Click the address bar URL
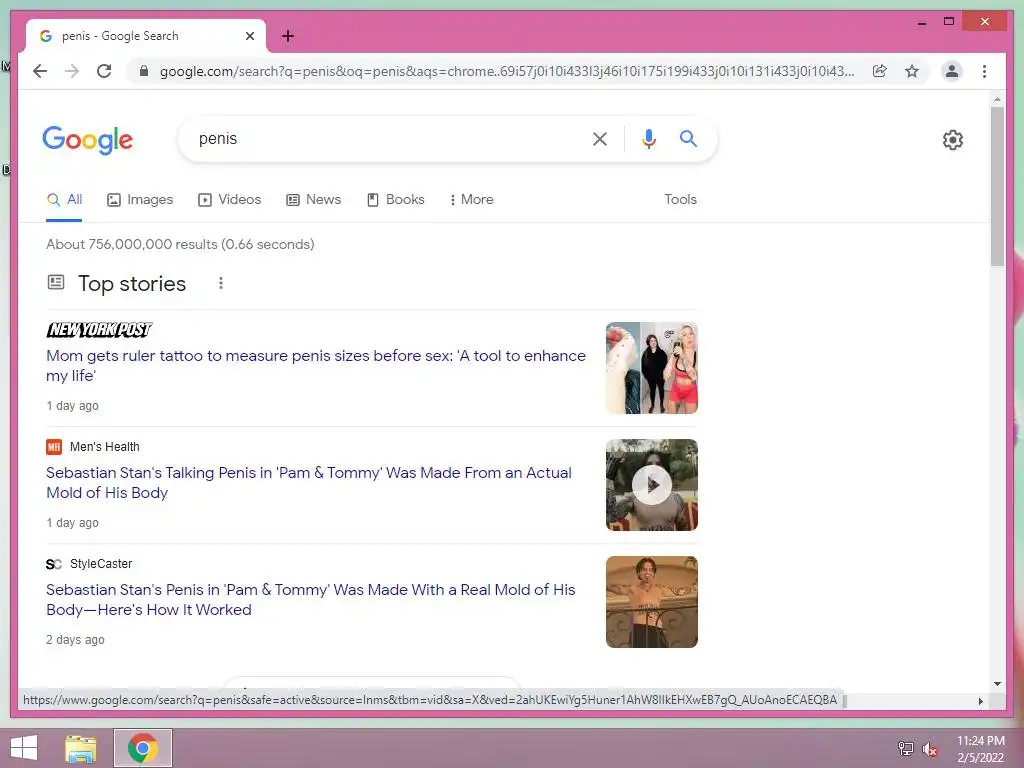 tap(507, 71)
